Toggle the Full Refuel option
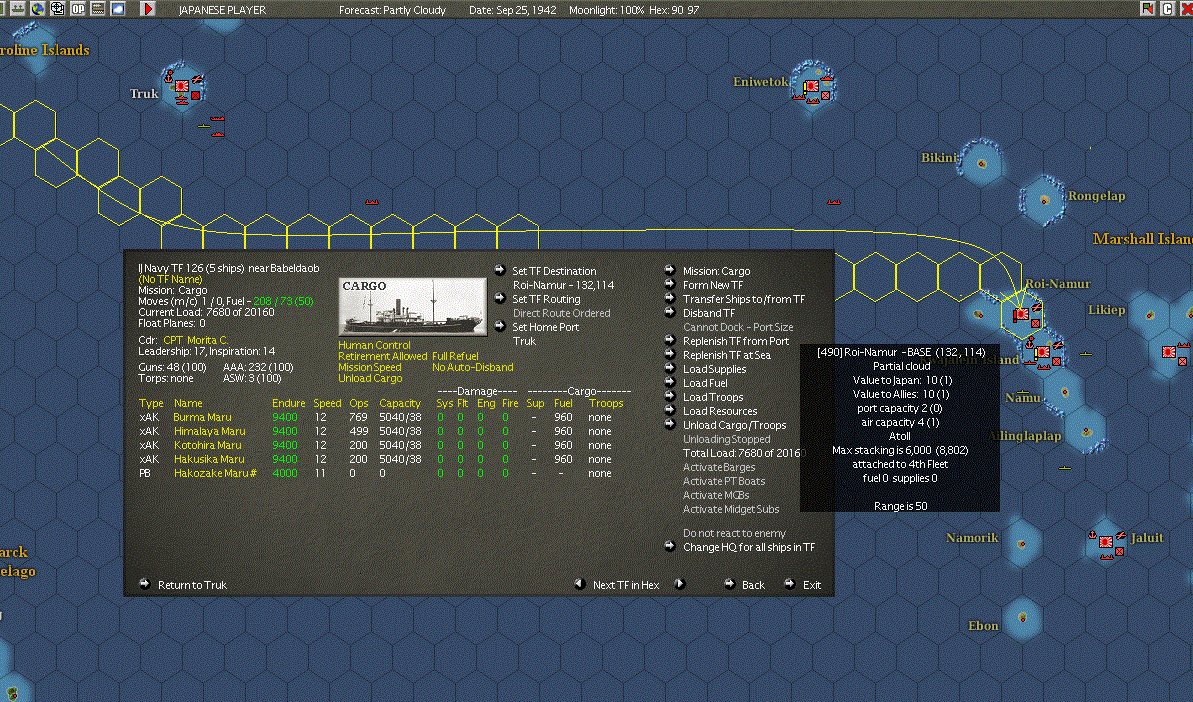 (x=455, y=356)
